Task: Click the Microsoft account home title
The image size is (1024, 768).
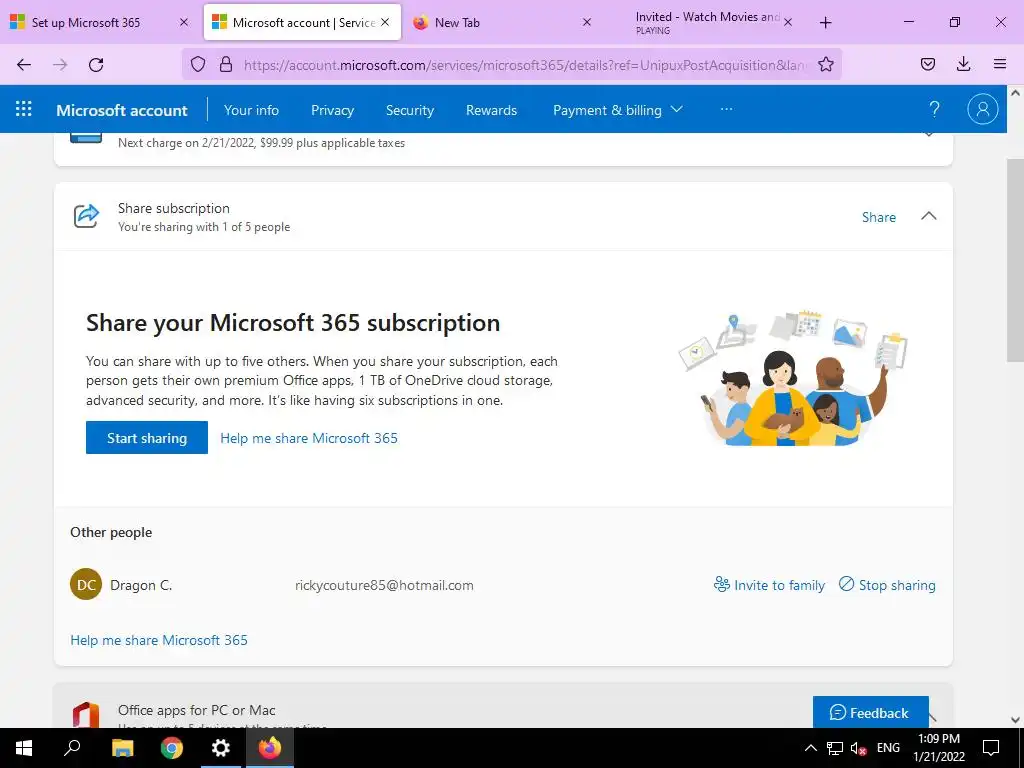Action: click(x=121, y=110)
